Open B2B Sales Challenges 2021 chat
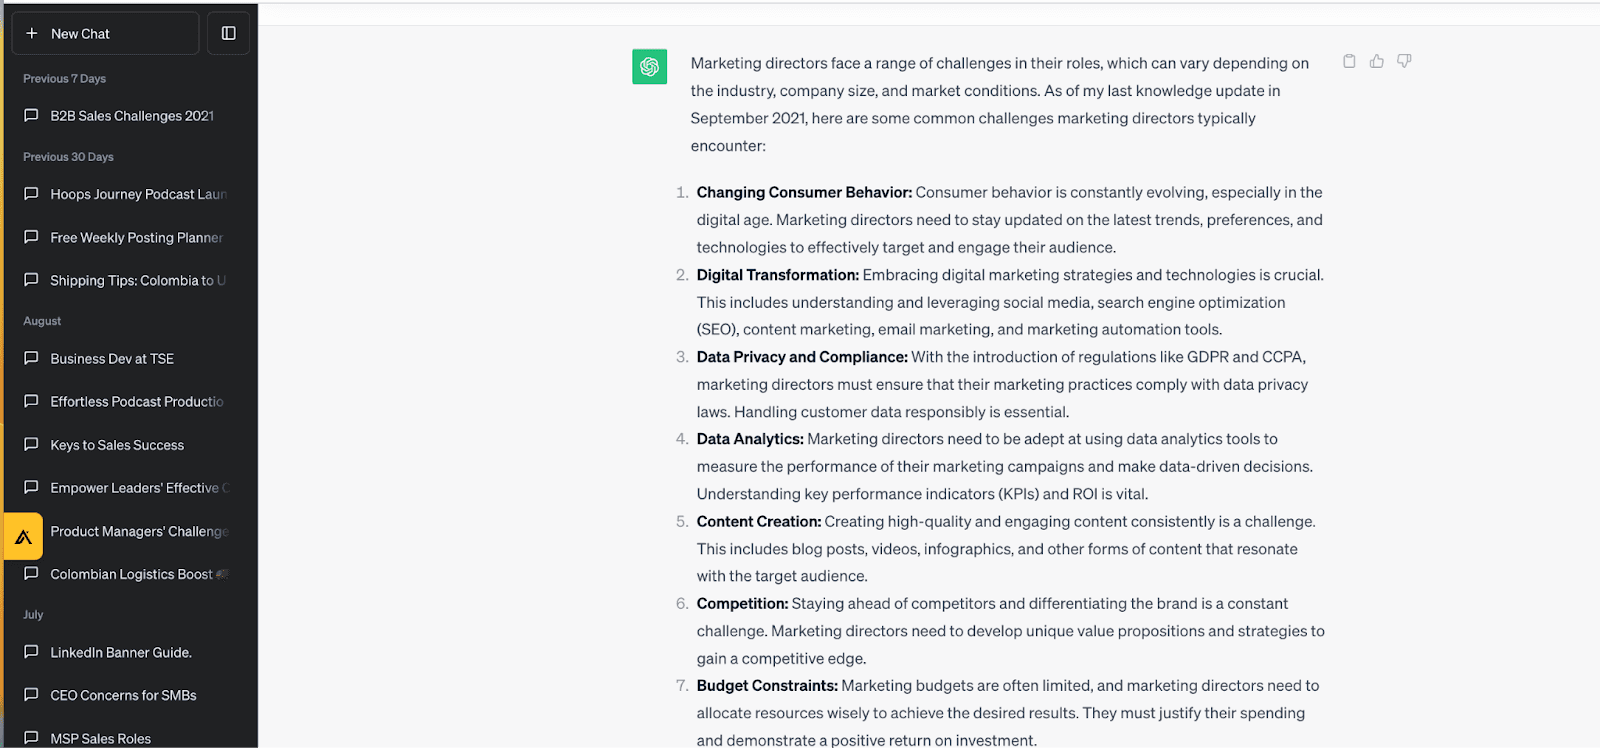Screen dimensions: 1600x748 tap(132, 116)
